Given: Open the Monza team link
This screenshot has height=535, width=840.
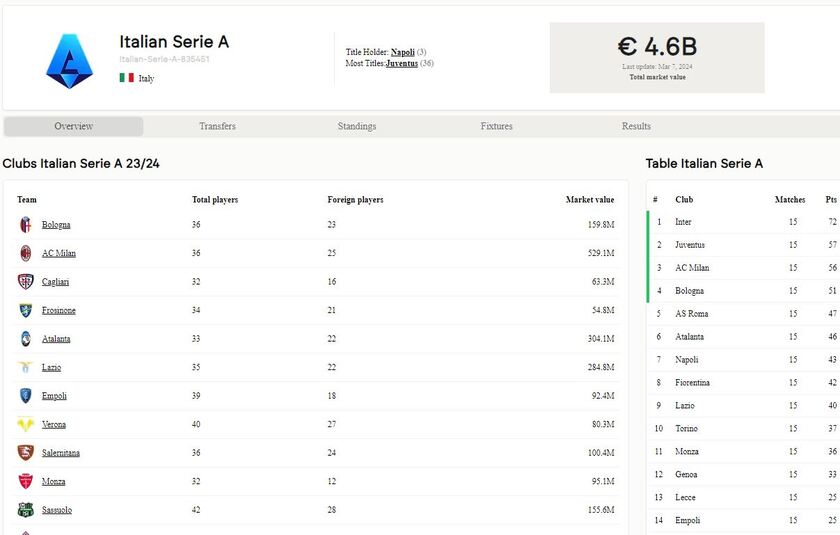Looking at the screenshot, I should (54, 481).
